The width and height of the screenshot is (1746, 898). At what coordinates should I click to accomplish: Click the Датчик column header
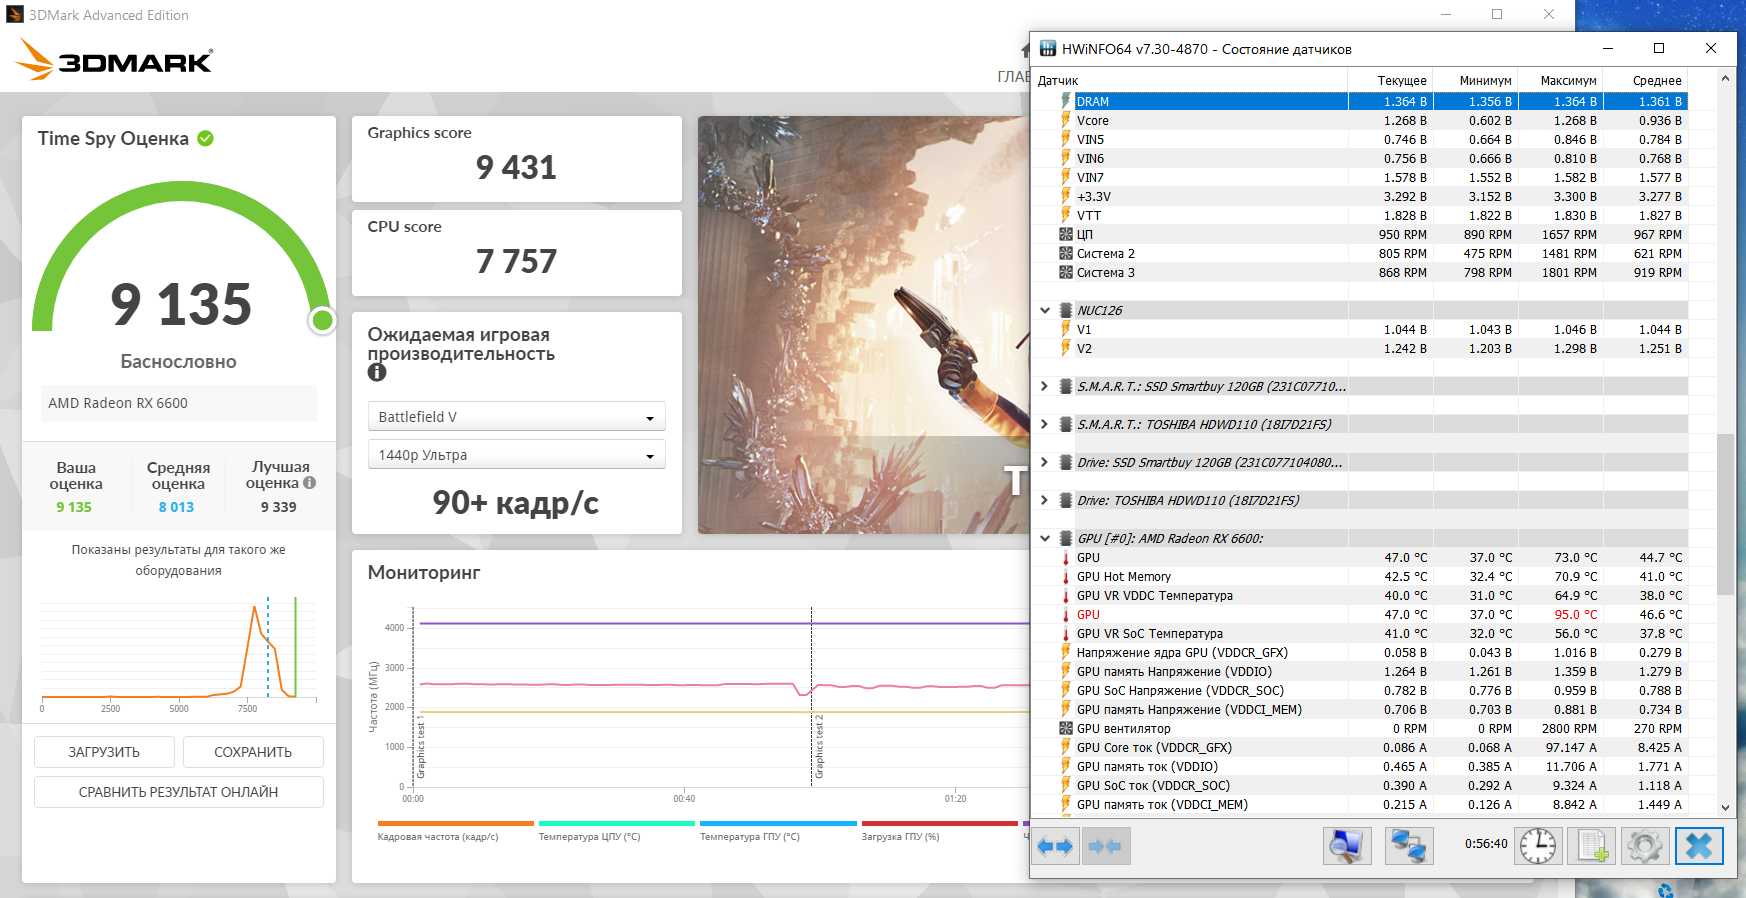click(1190, 80)
